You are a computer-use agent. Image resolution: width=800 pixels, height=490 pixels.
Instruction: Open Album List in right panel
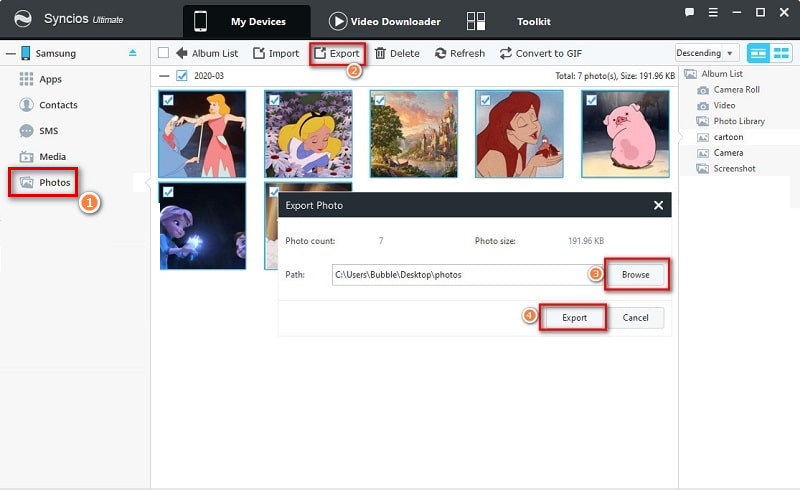(x=713, y=74)
